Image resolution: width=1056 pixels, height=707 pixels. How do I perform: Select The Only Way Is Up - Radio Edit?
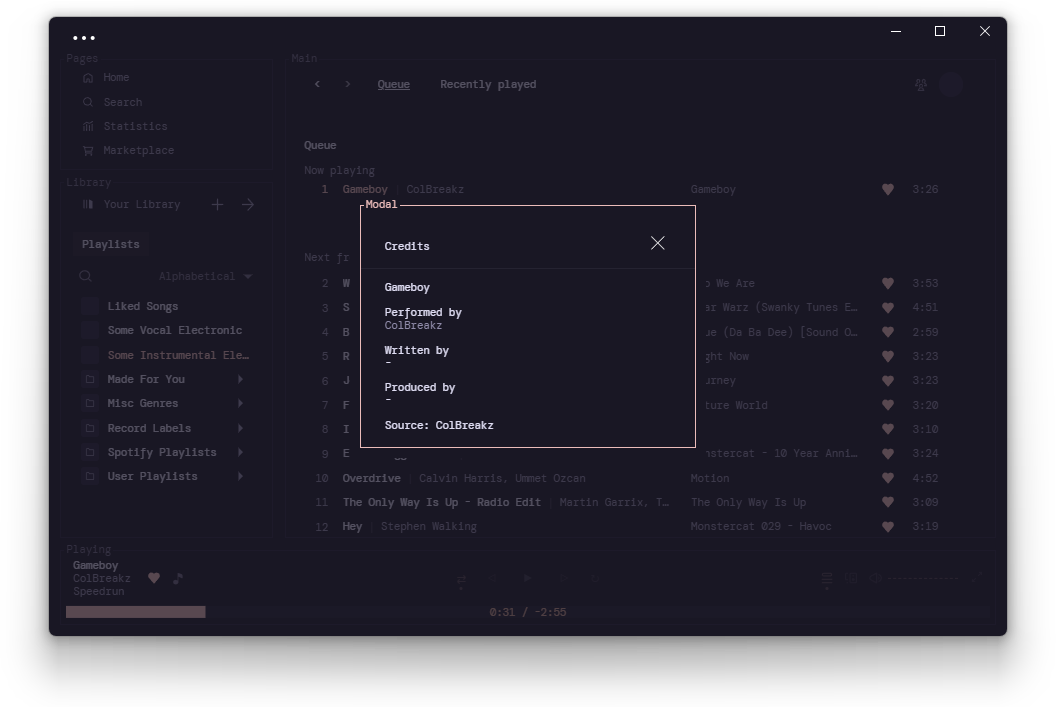441,502
